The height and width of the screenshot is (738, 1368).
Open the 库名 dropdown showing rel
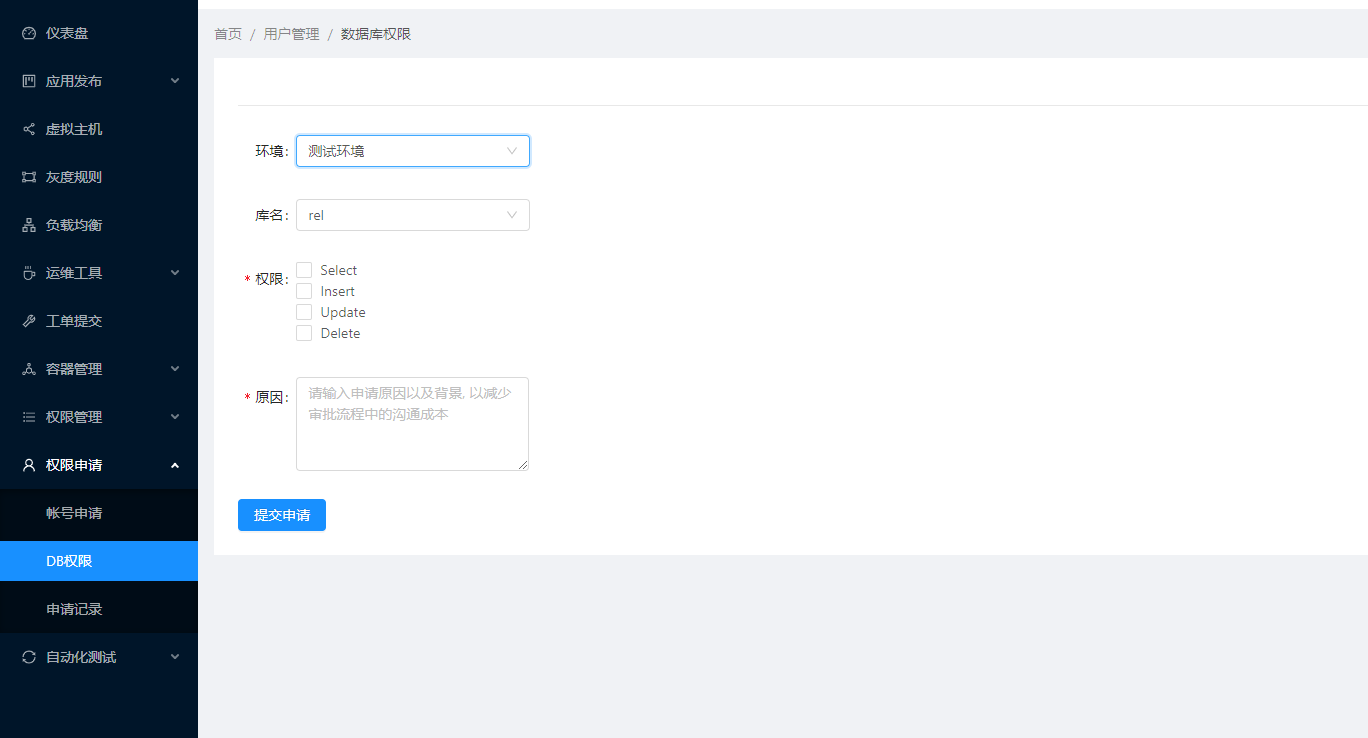tap(413, 215)
